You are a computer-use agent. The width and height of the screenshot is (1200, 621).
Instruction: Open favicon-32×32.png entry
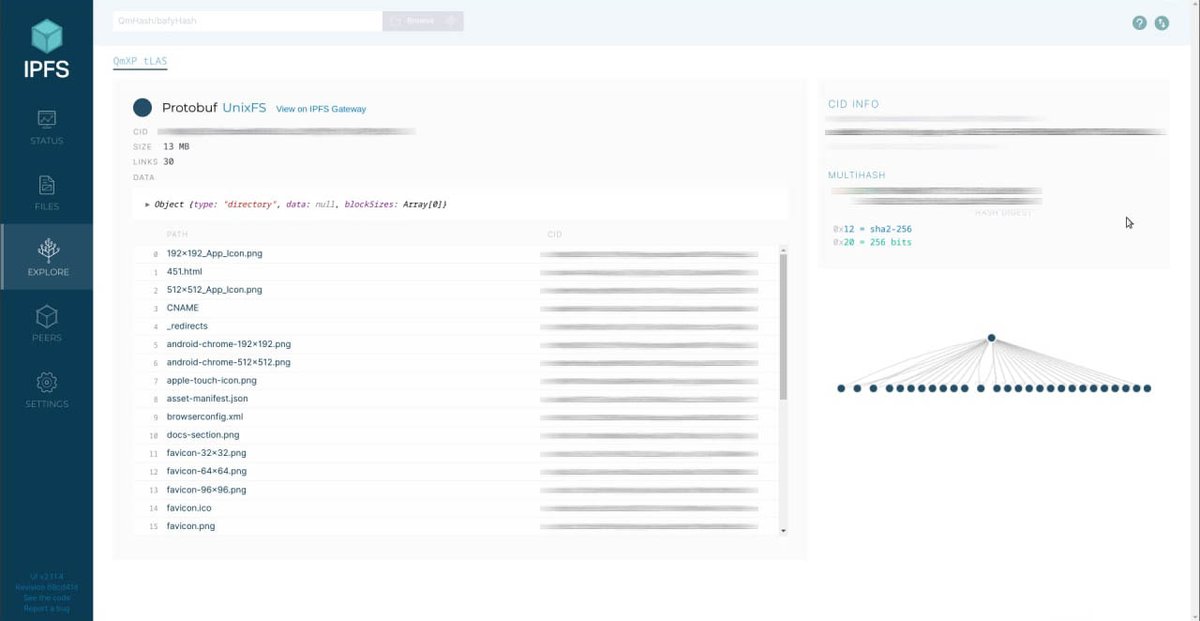point(206,453)
